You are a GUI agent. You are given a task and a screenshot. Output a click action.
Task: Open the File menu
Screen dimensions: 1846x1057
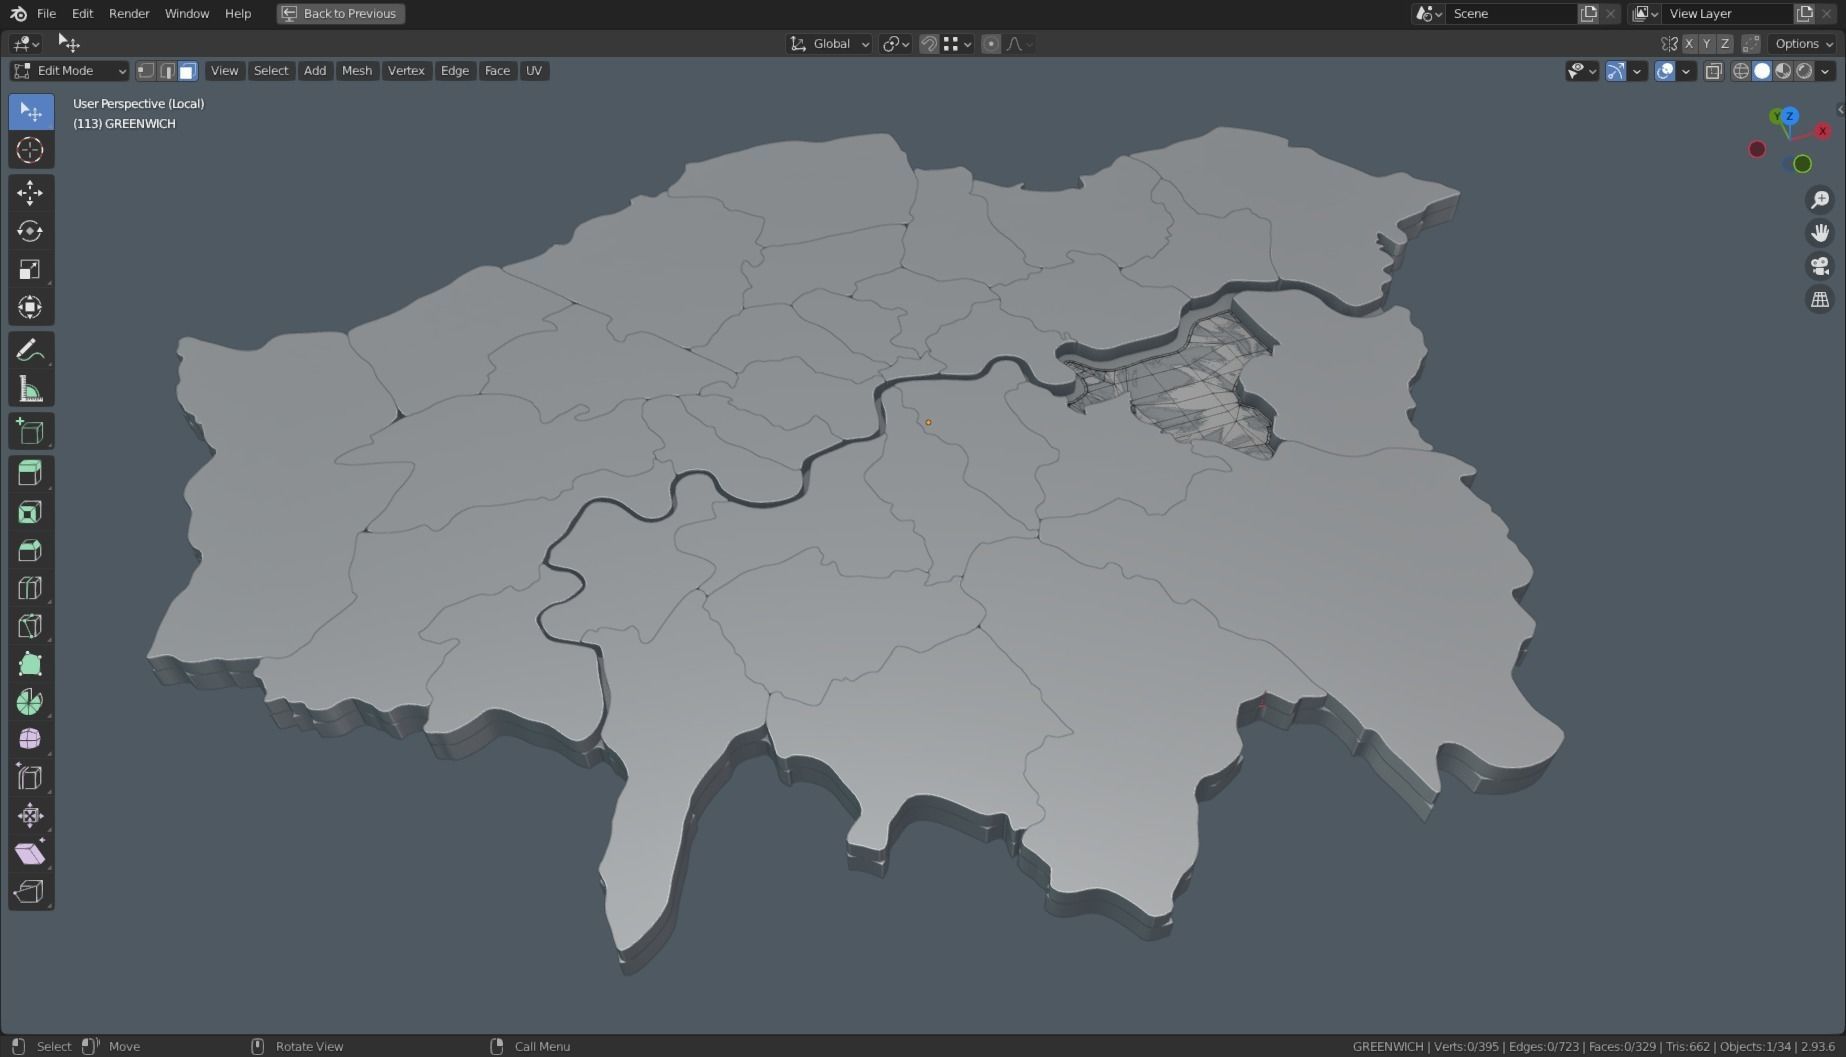coord(46,13)
